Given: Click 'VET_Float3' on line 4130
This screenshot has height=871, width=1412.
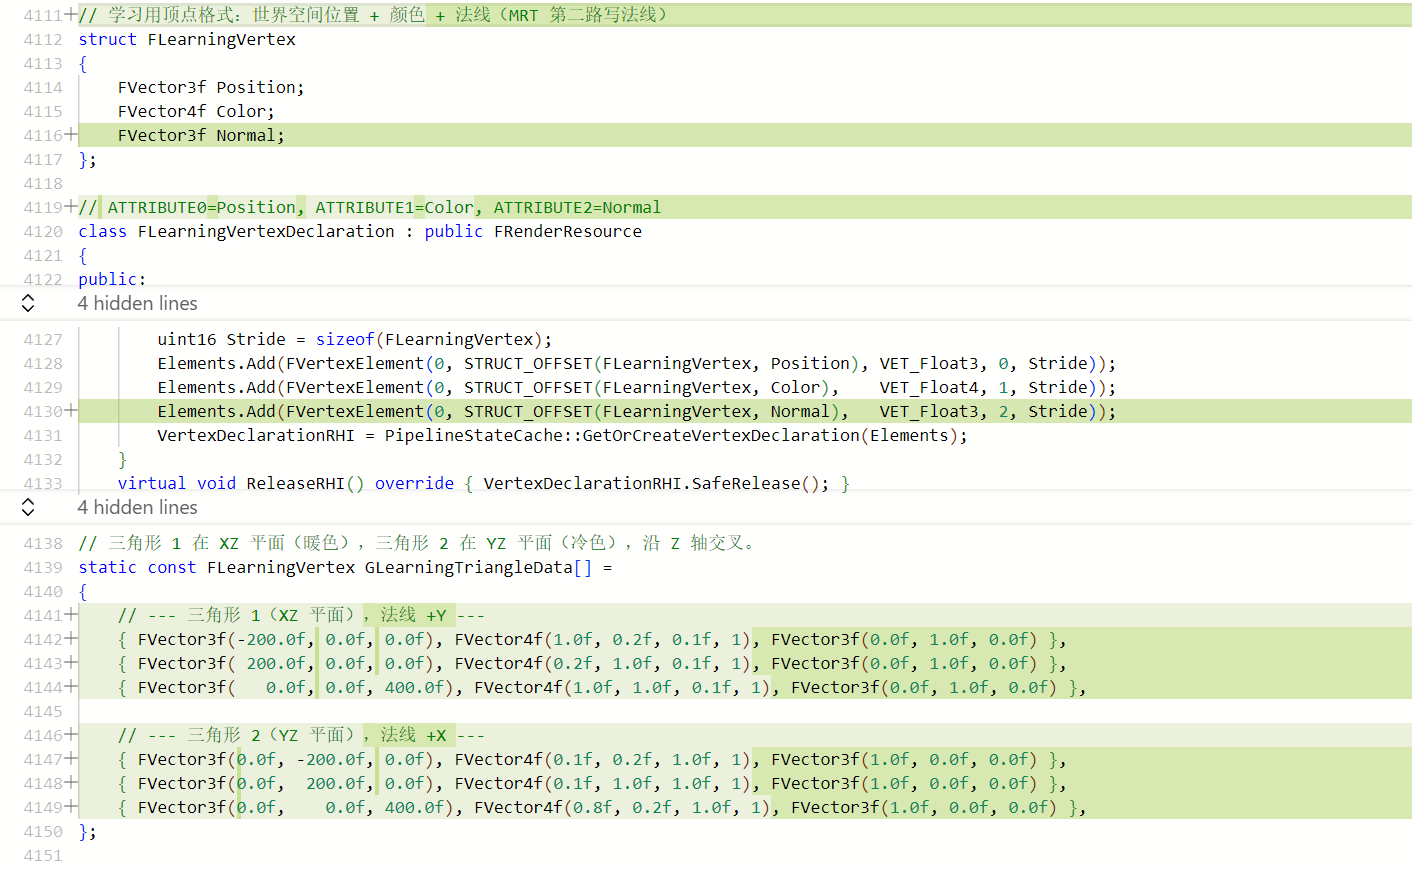Looking at the screenshot, I should (929, 411).
